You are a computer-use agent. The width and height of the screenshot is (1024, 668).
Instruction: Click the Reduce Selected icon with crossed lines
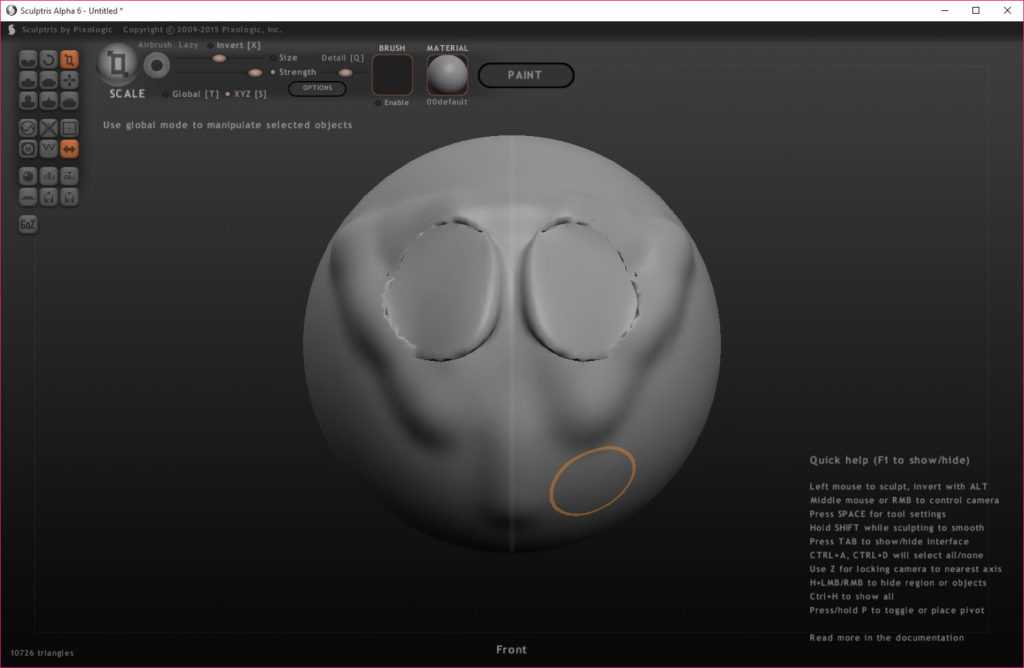click(48, 128)
